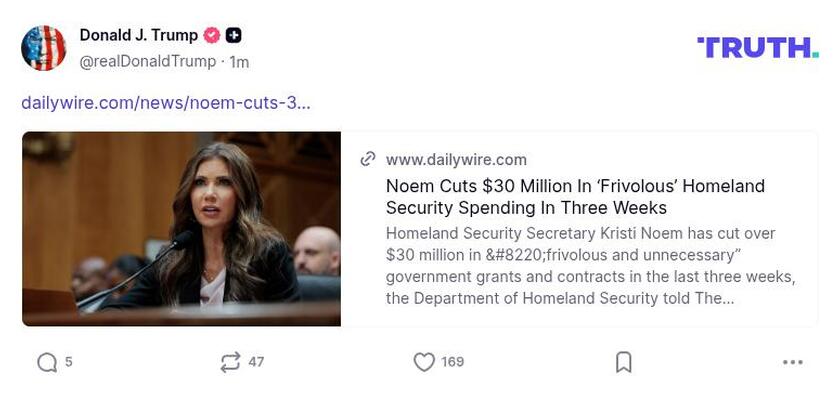The height and width of the screenshot is (406, 840).
Task: Open the profile avatar picture
Action: point(44,48)
